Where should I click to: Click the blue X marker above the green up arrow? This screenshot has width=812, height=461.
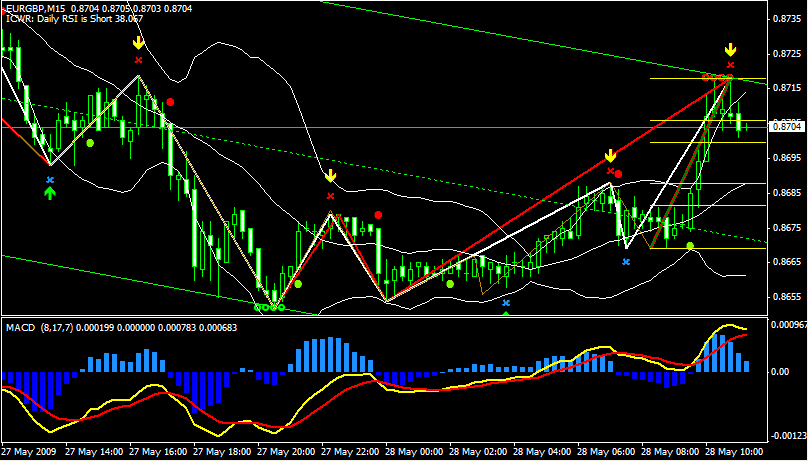[50, 179]
